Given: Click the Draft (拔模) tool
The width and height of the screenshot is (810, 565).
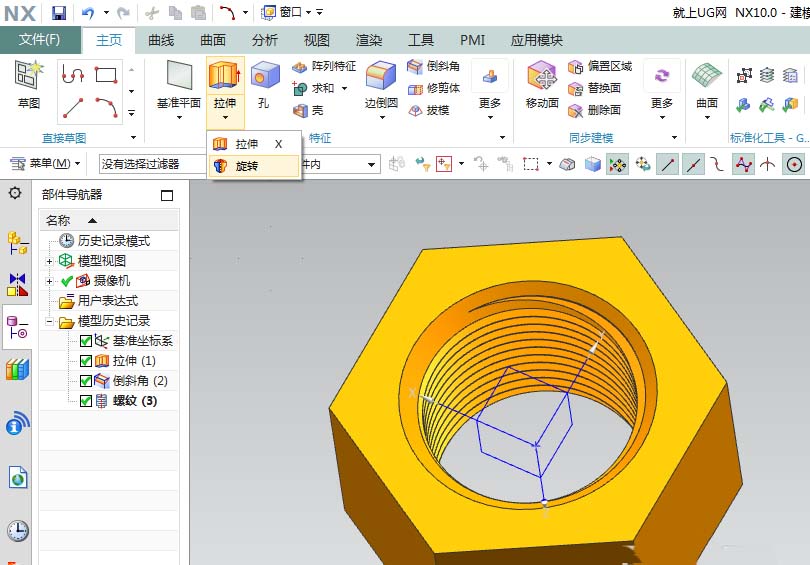Looking at the screenshot, I should [x=428, y=110].
